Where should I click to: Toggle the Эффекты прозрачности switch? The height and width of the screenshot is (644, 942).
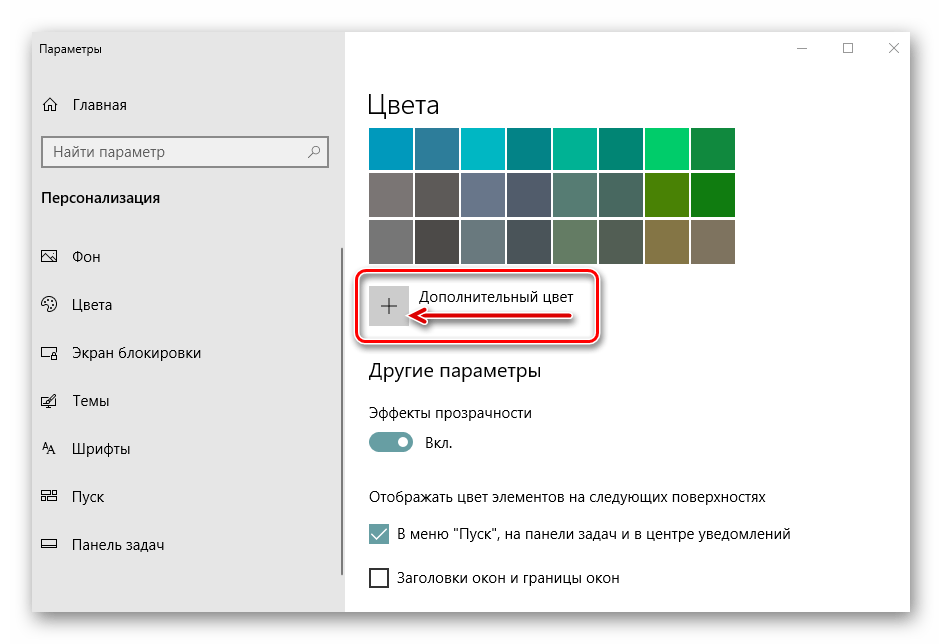point(391,442)
